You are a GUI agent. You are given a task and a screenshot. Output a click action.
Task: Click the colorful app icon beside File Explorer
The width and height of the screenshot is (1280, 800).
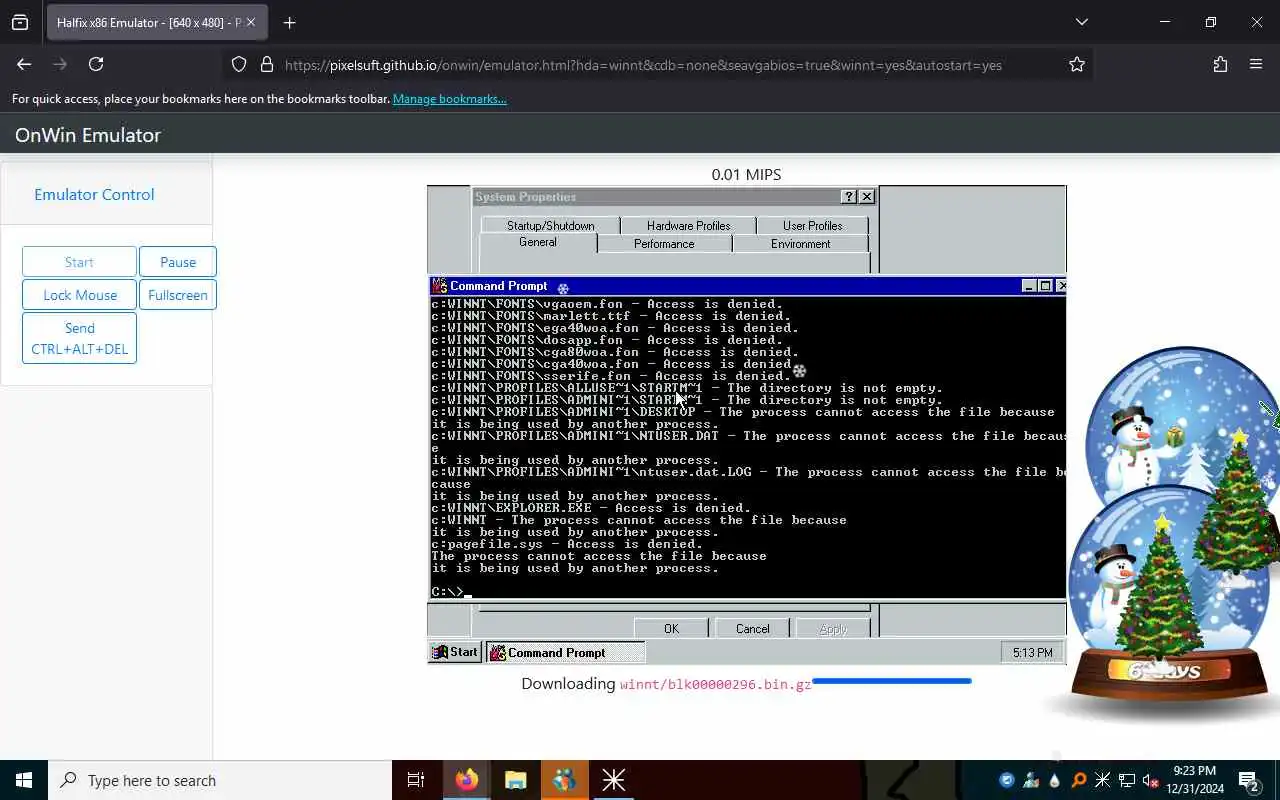tap(564, 780)
